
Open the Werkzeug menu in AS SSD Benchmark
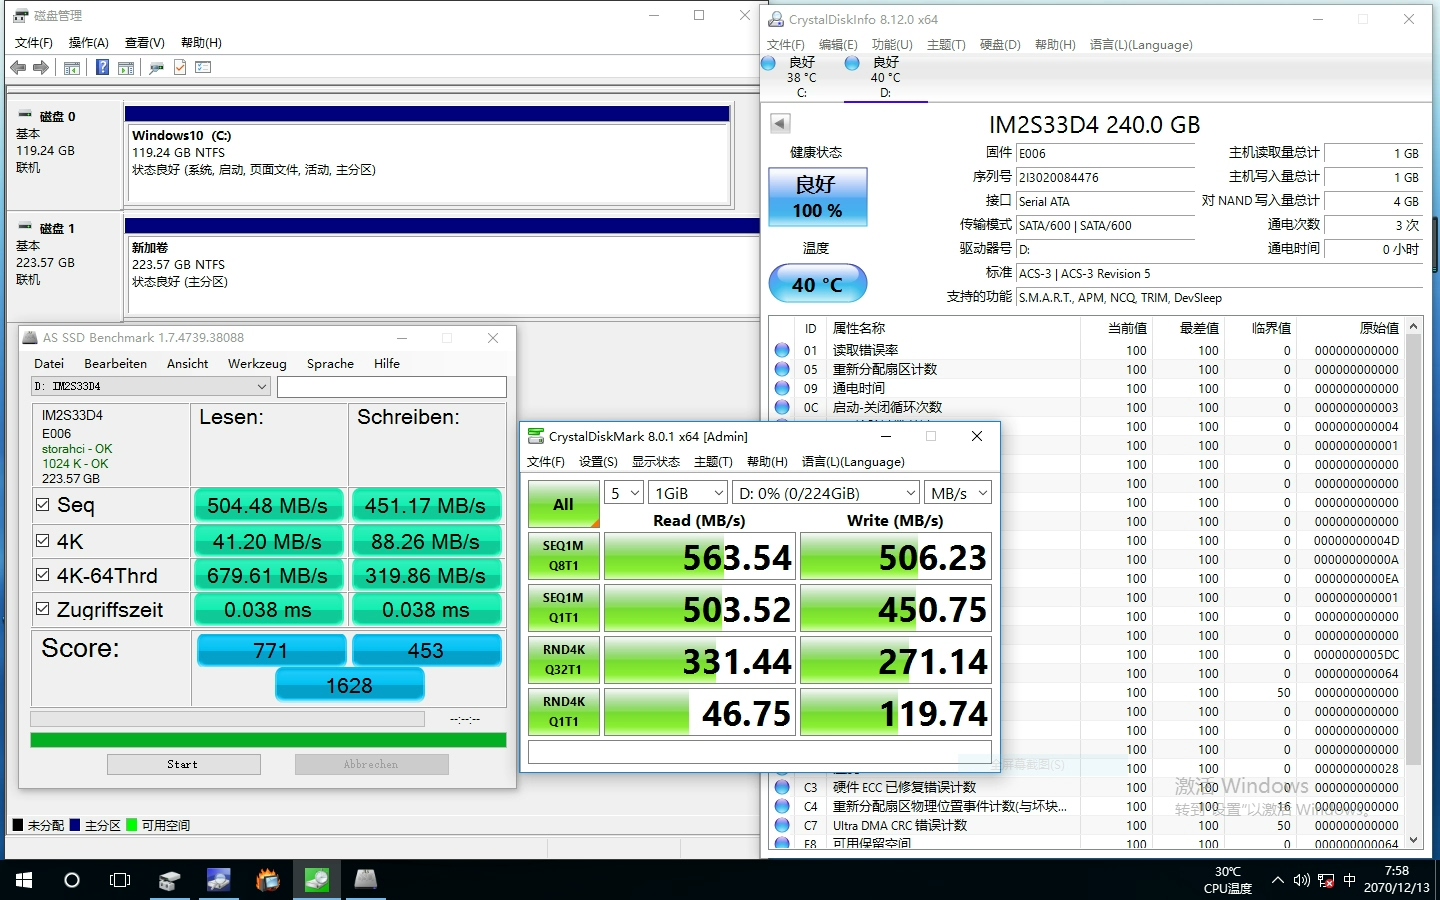tap(257, 364)
